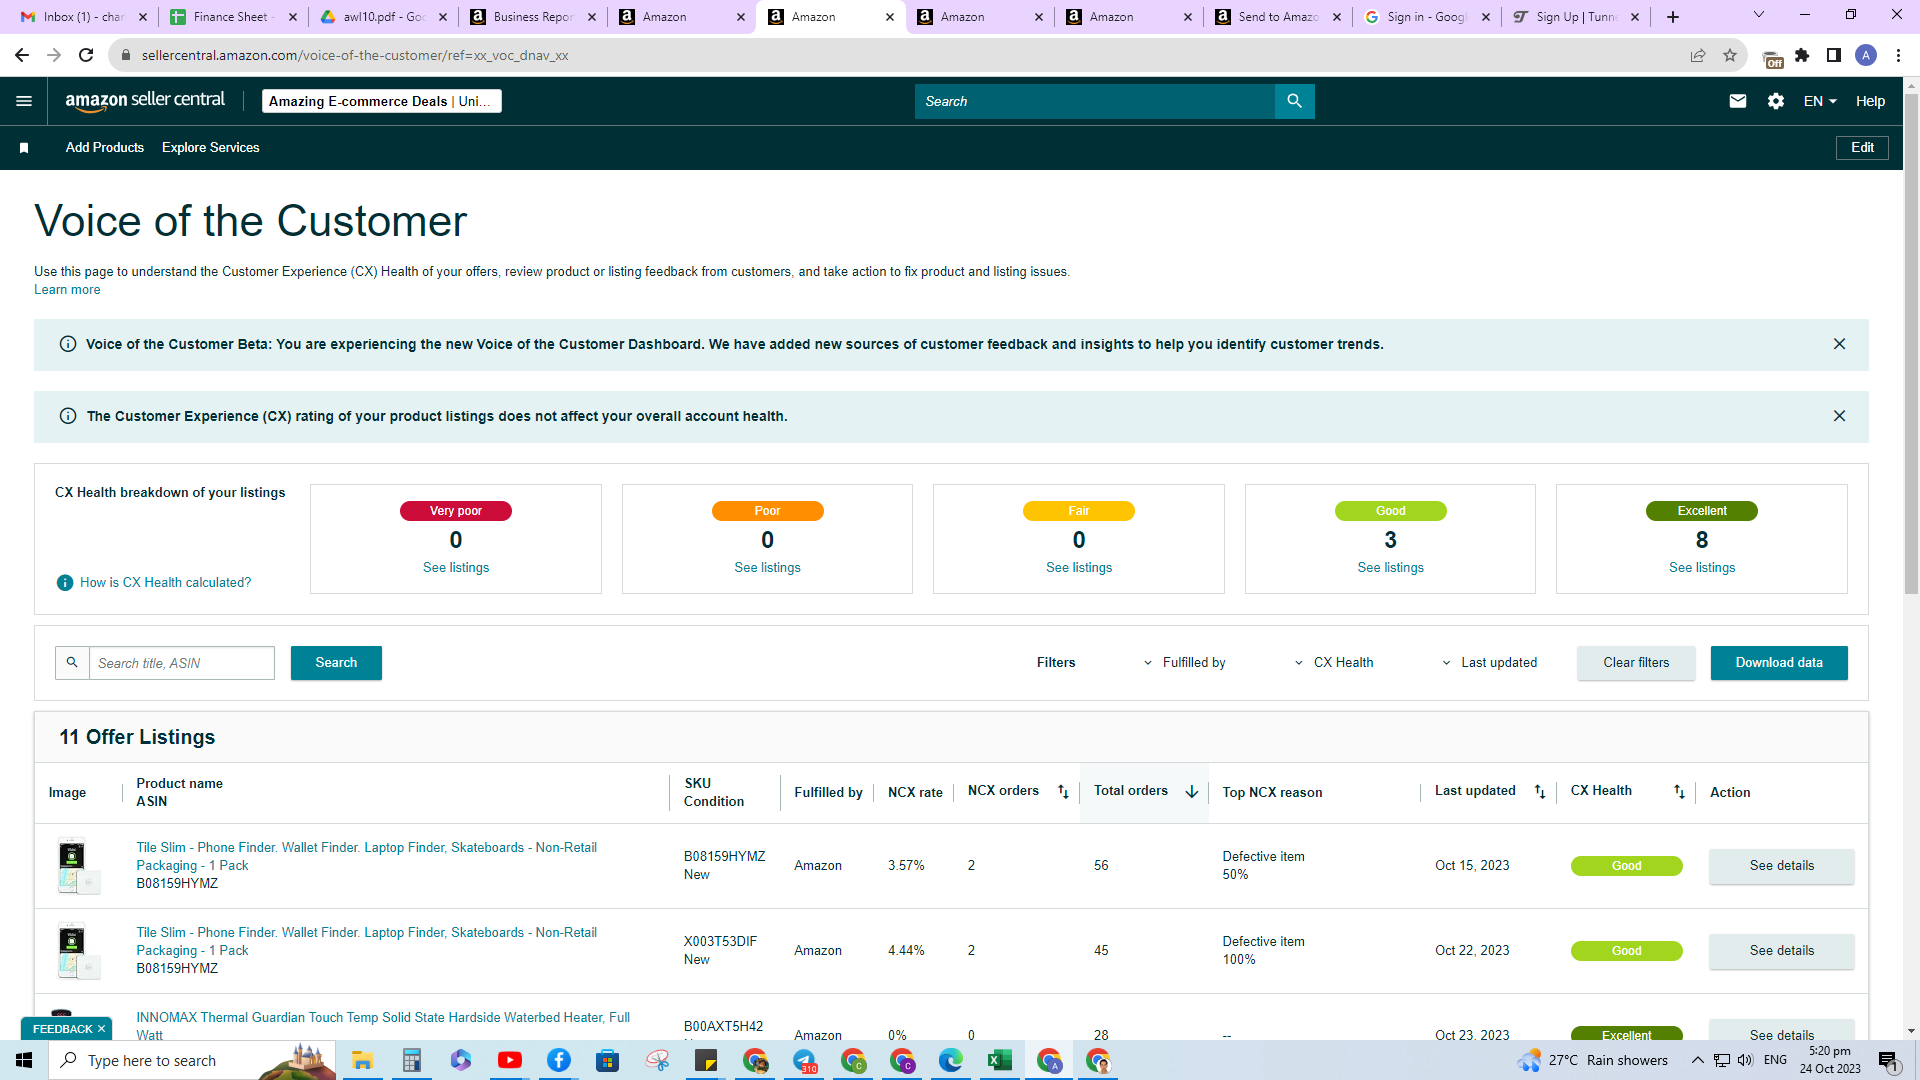See details for SKU X003T53DIF listing
Screen dimensions: 1920x1080
1782,951
